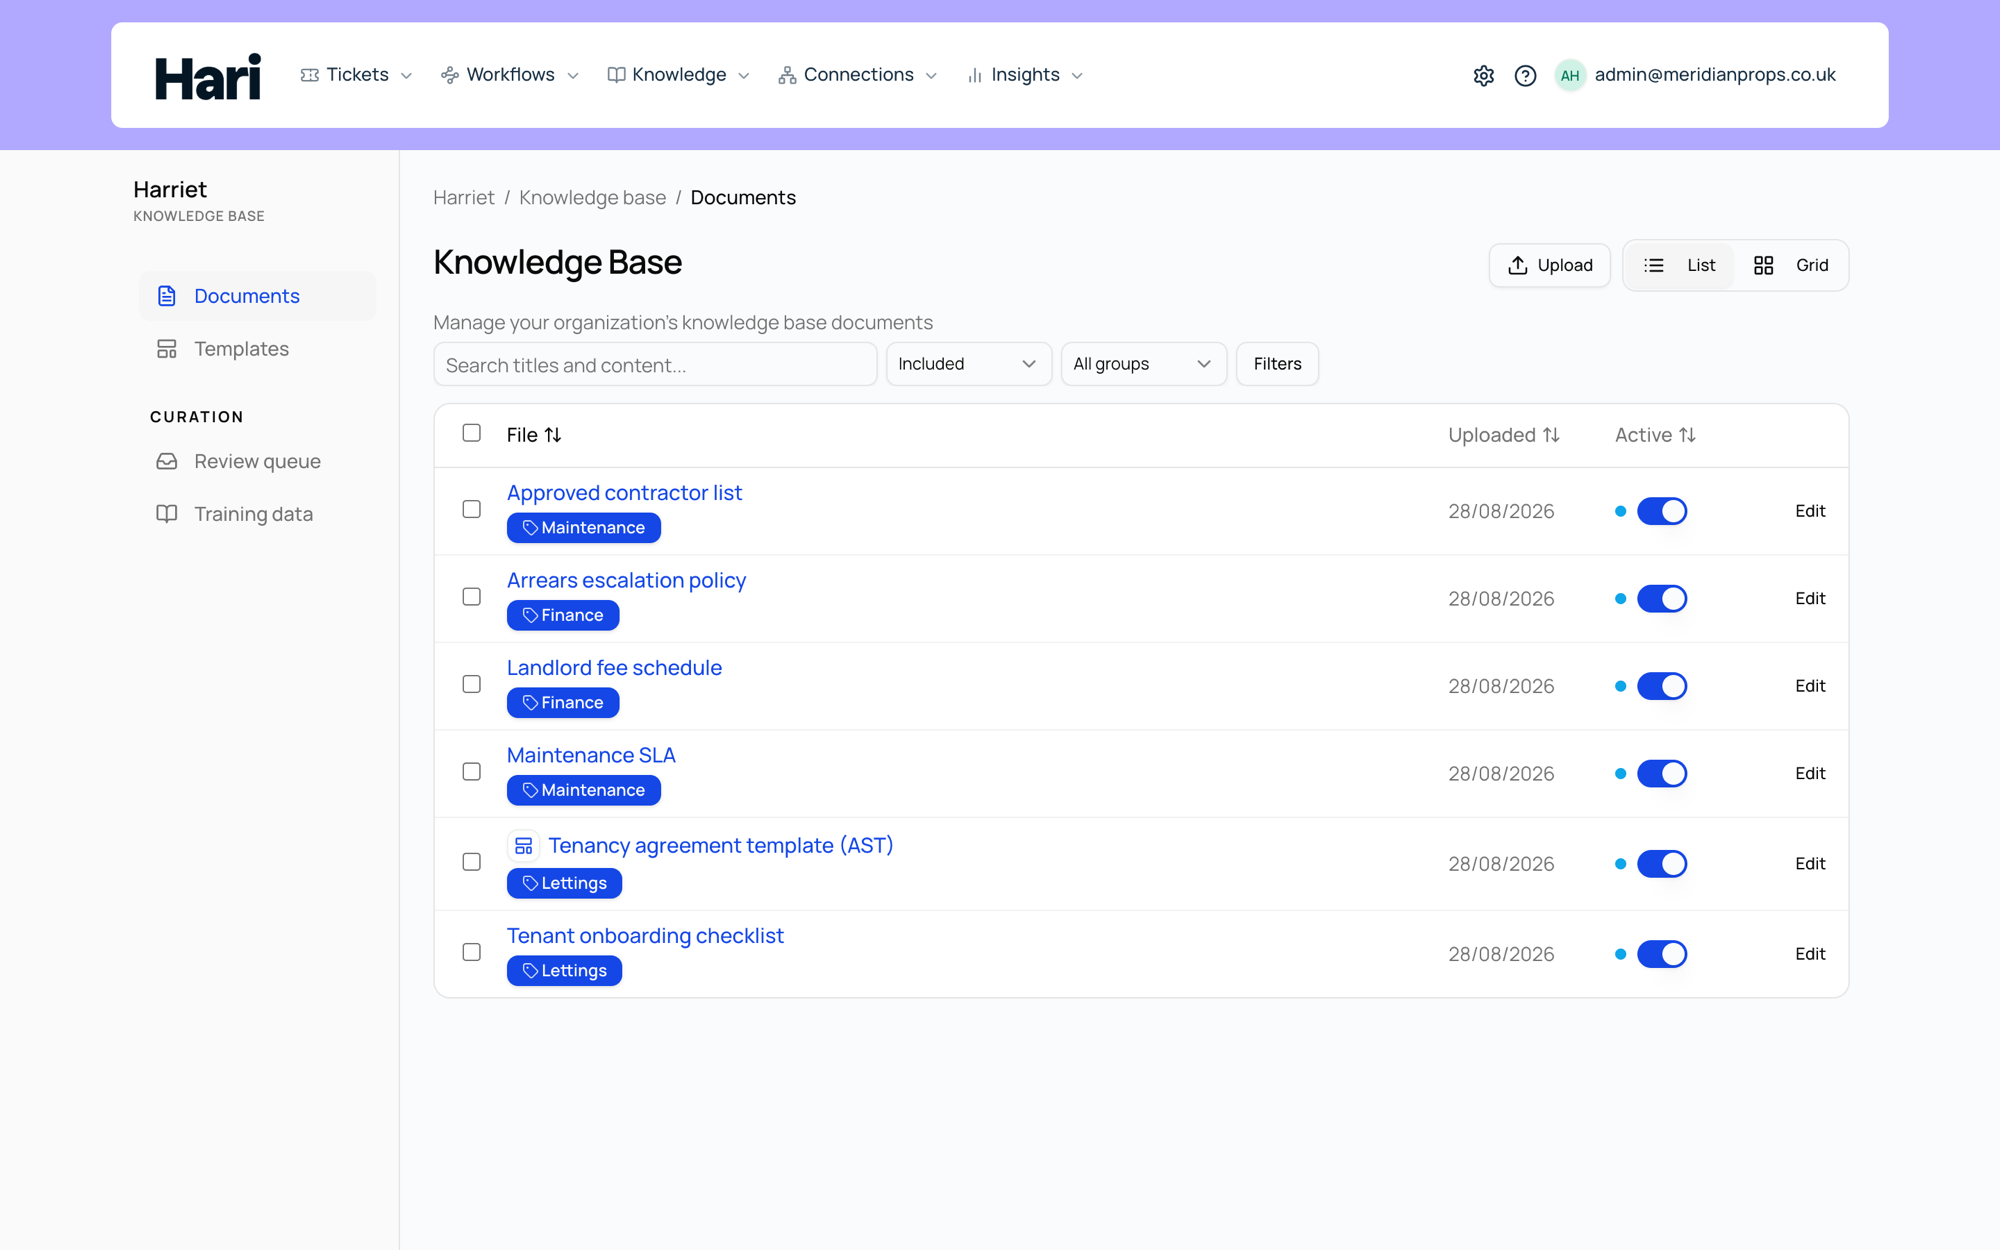Click the Finance tag on Landlord fee schedule
The height and width of the screenshot is (1250, 2000).
[x=563, y=703]
